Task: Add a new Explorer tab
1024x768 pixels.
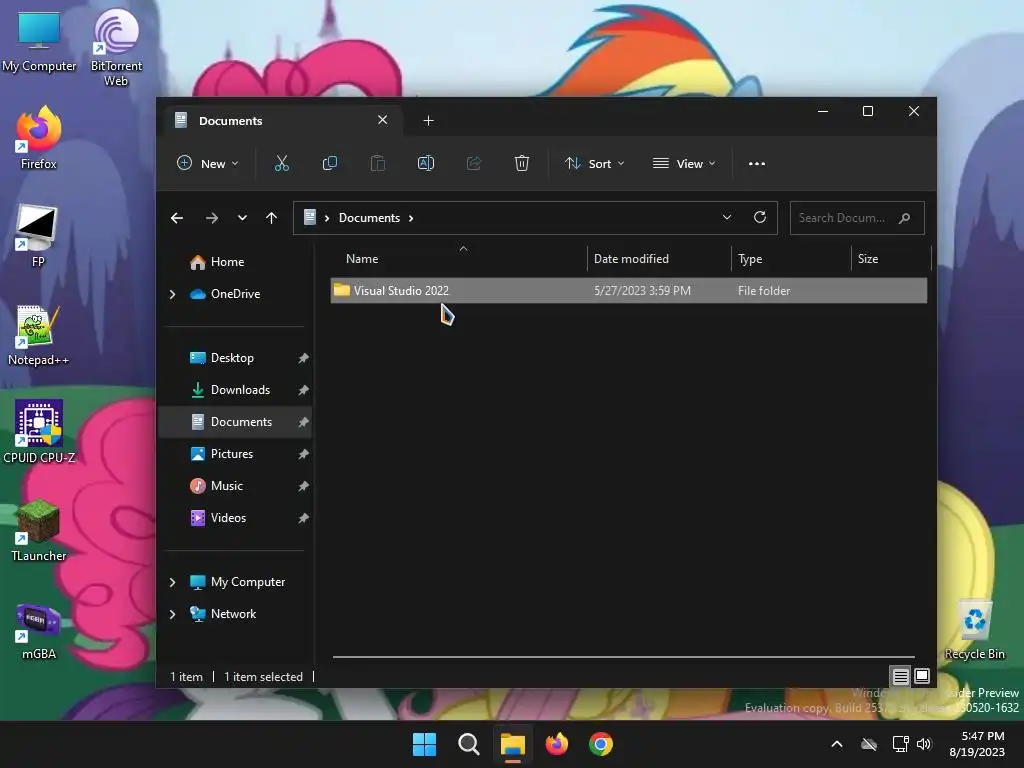Action: click(428, 120)
